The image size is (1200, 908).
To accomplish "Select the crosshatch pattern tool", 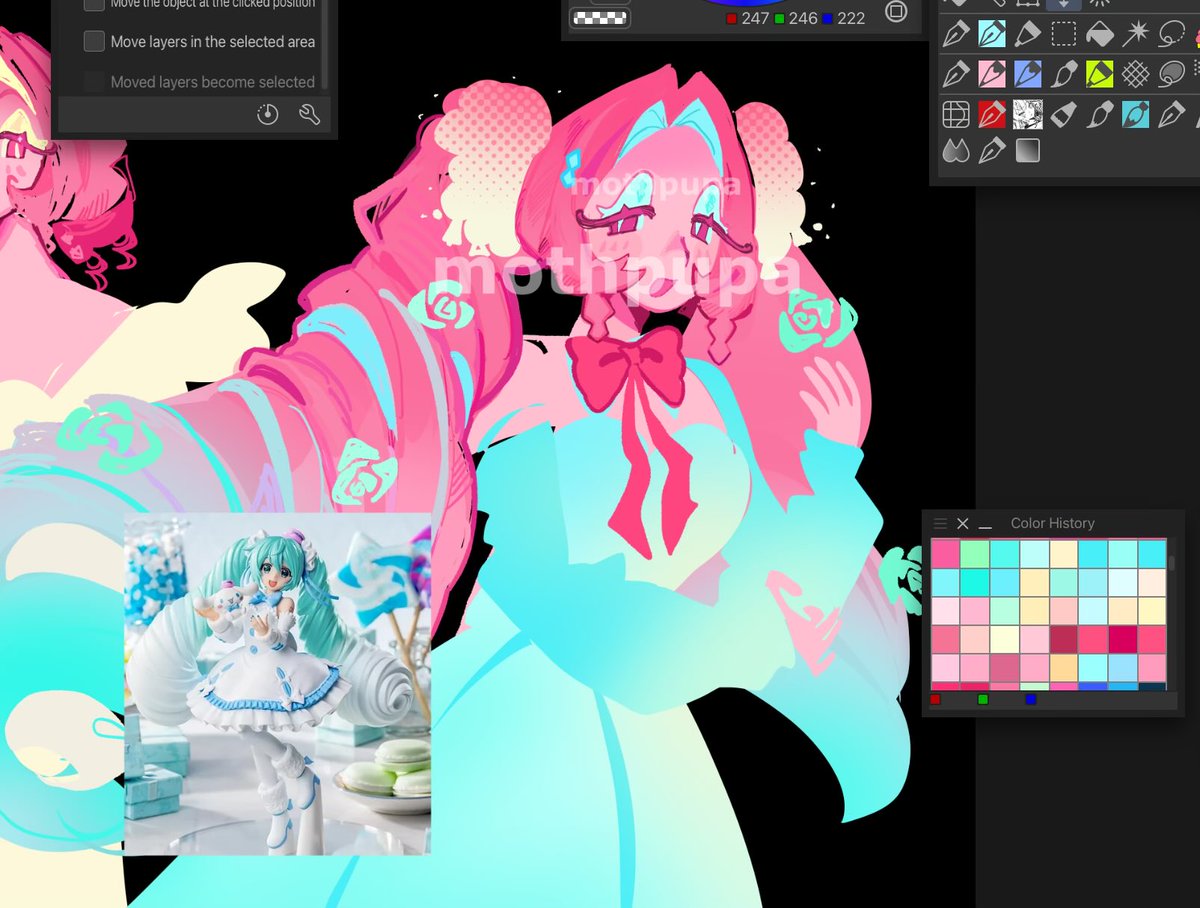I will coord(1135,74).
